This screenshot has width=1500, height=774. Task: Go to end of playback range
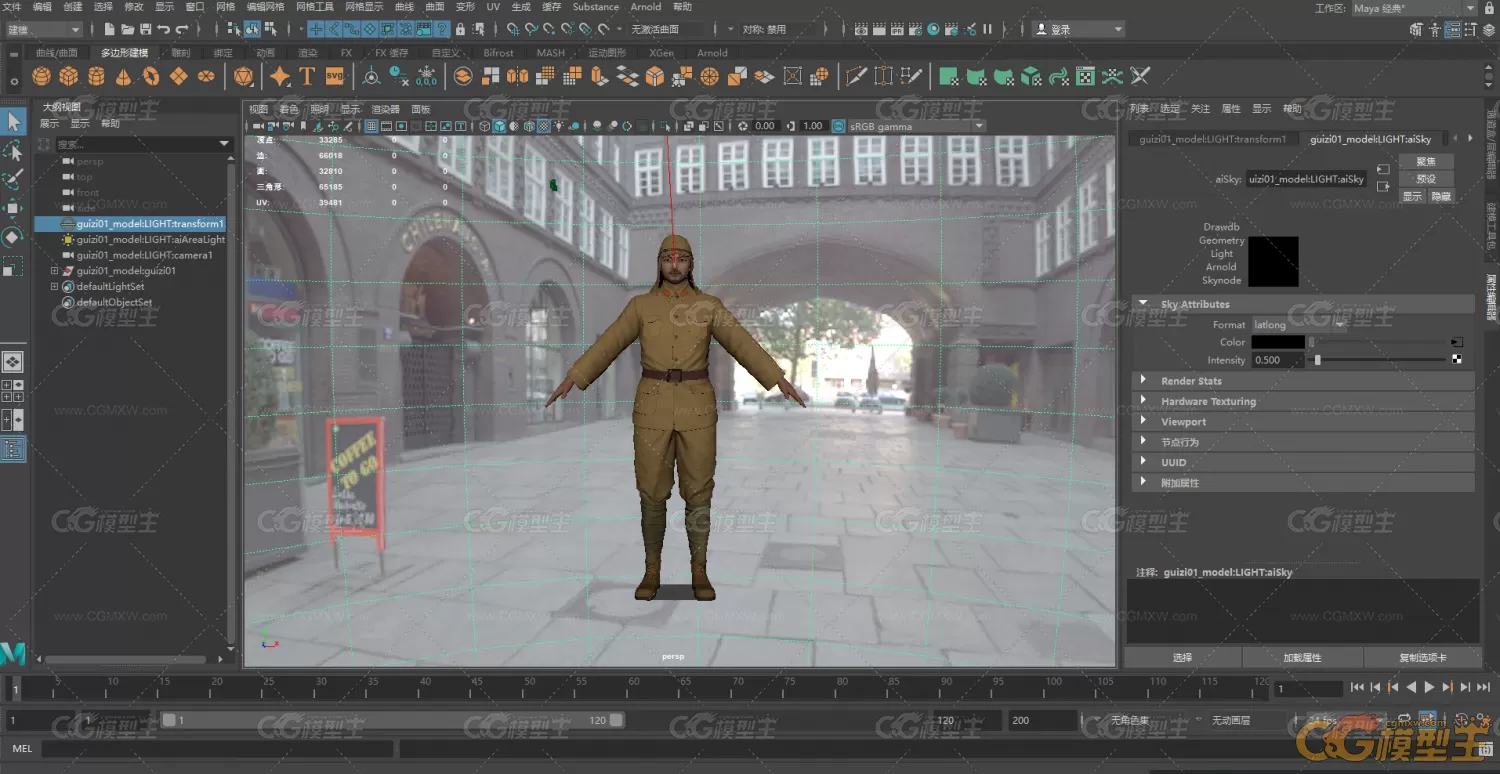point(1484,687)
